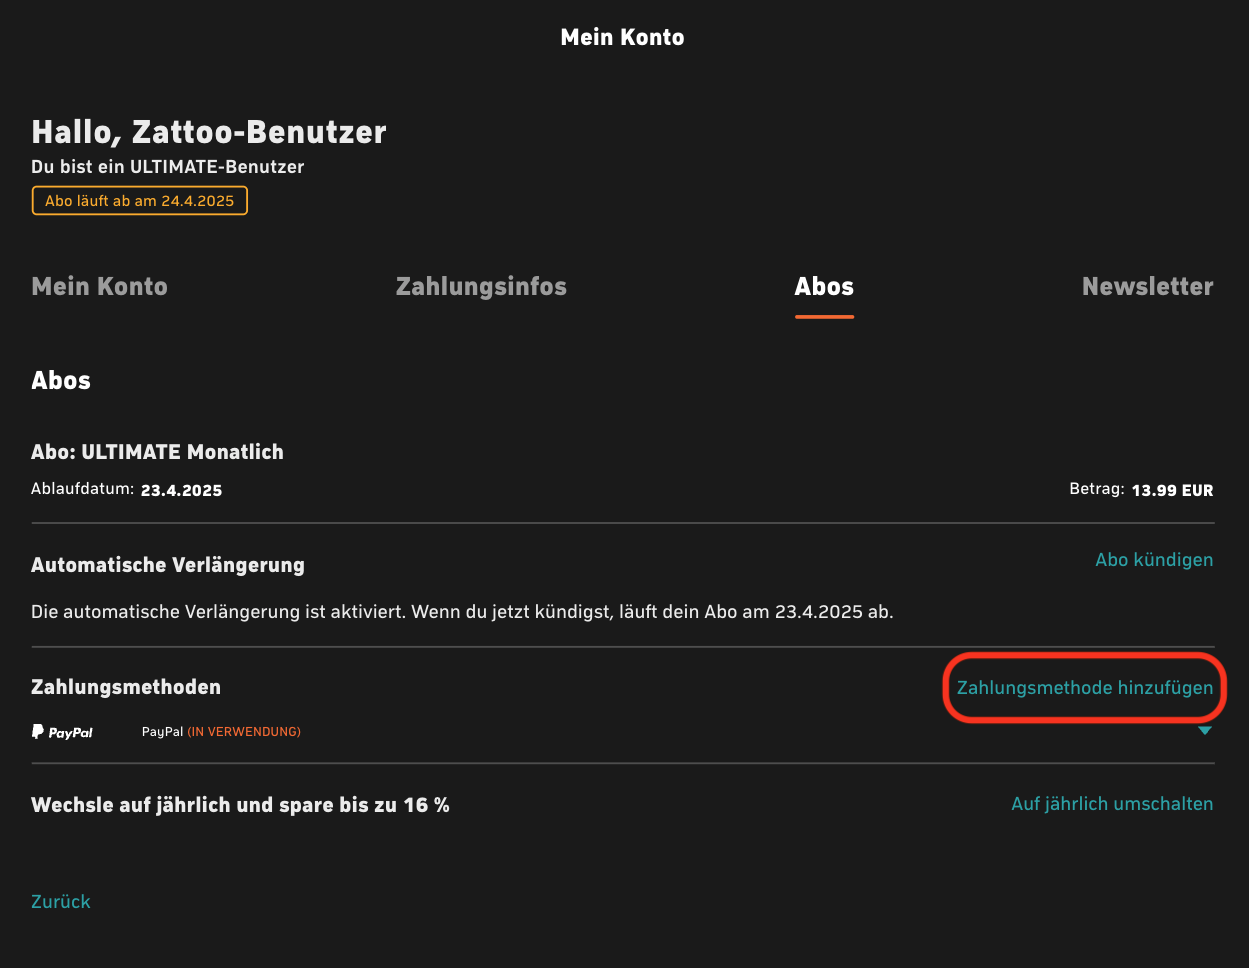
Task: Click the Abo kündigen link
Action: 1154,560
